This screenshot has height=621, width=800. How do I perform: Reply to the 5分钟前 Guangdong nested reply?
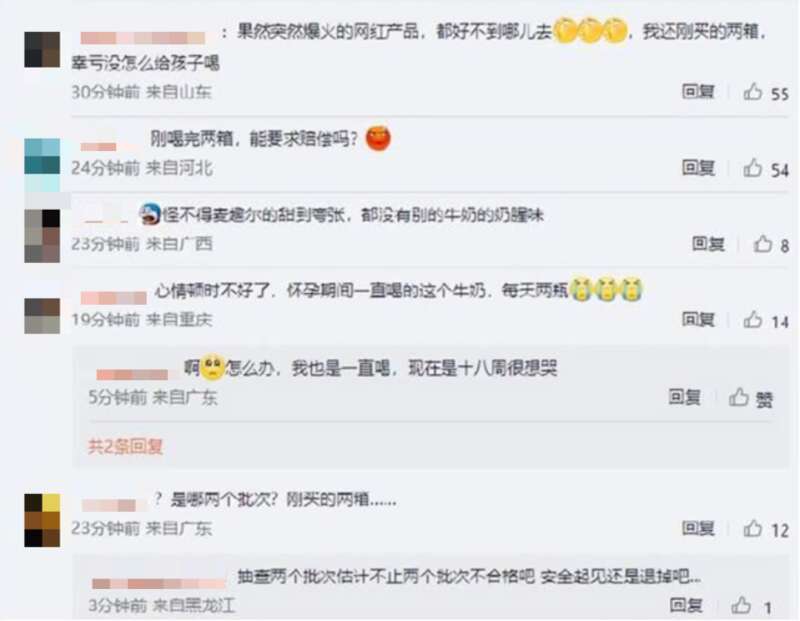(684, 396)
